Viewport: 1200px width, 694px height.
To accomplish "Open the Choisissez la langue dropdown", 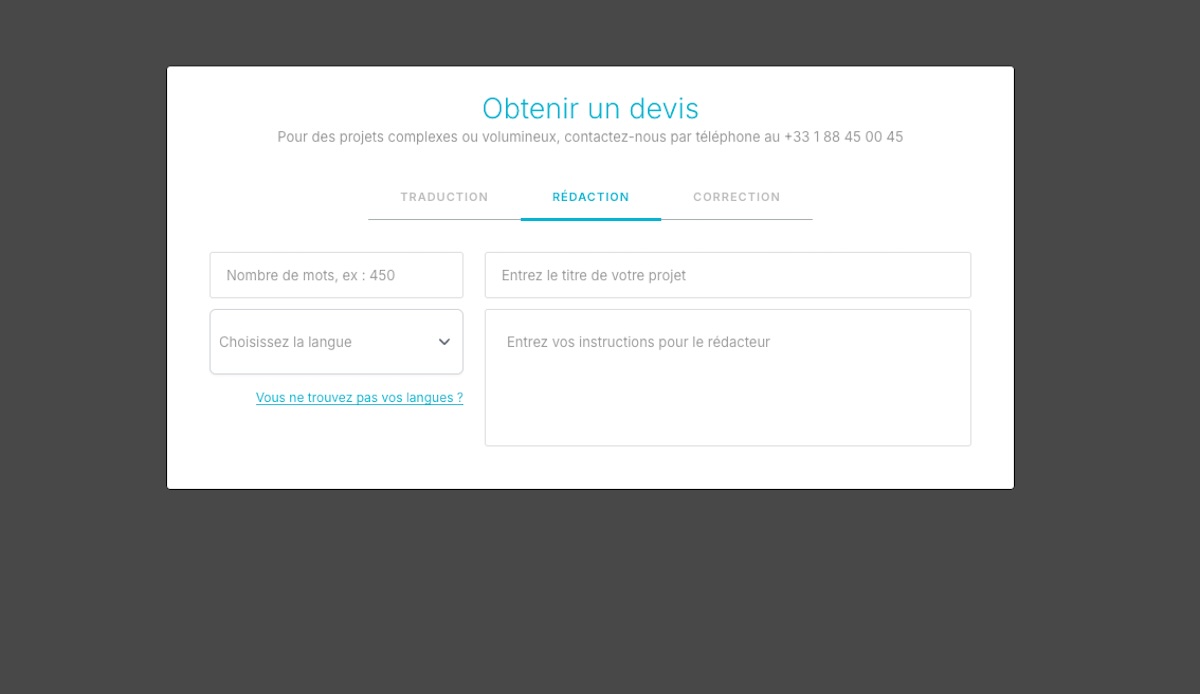I will click(336, 342).
